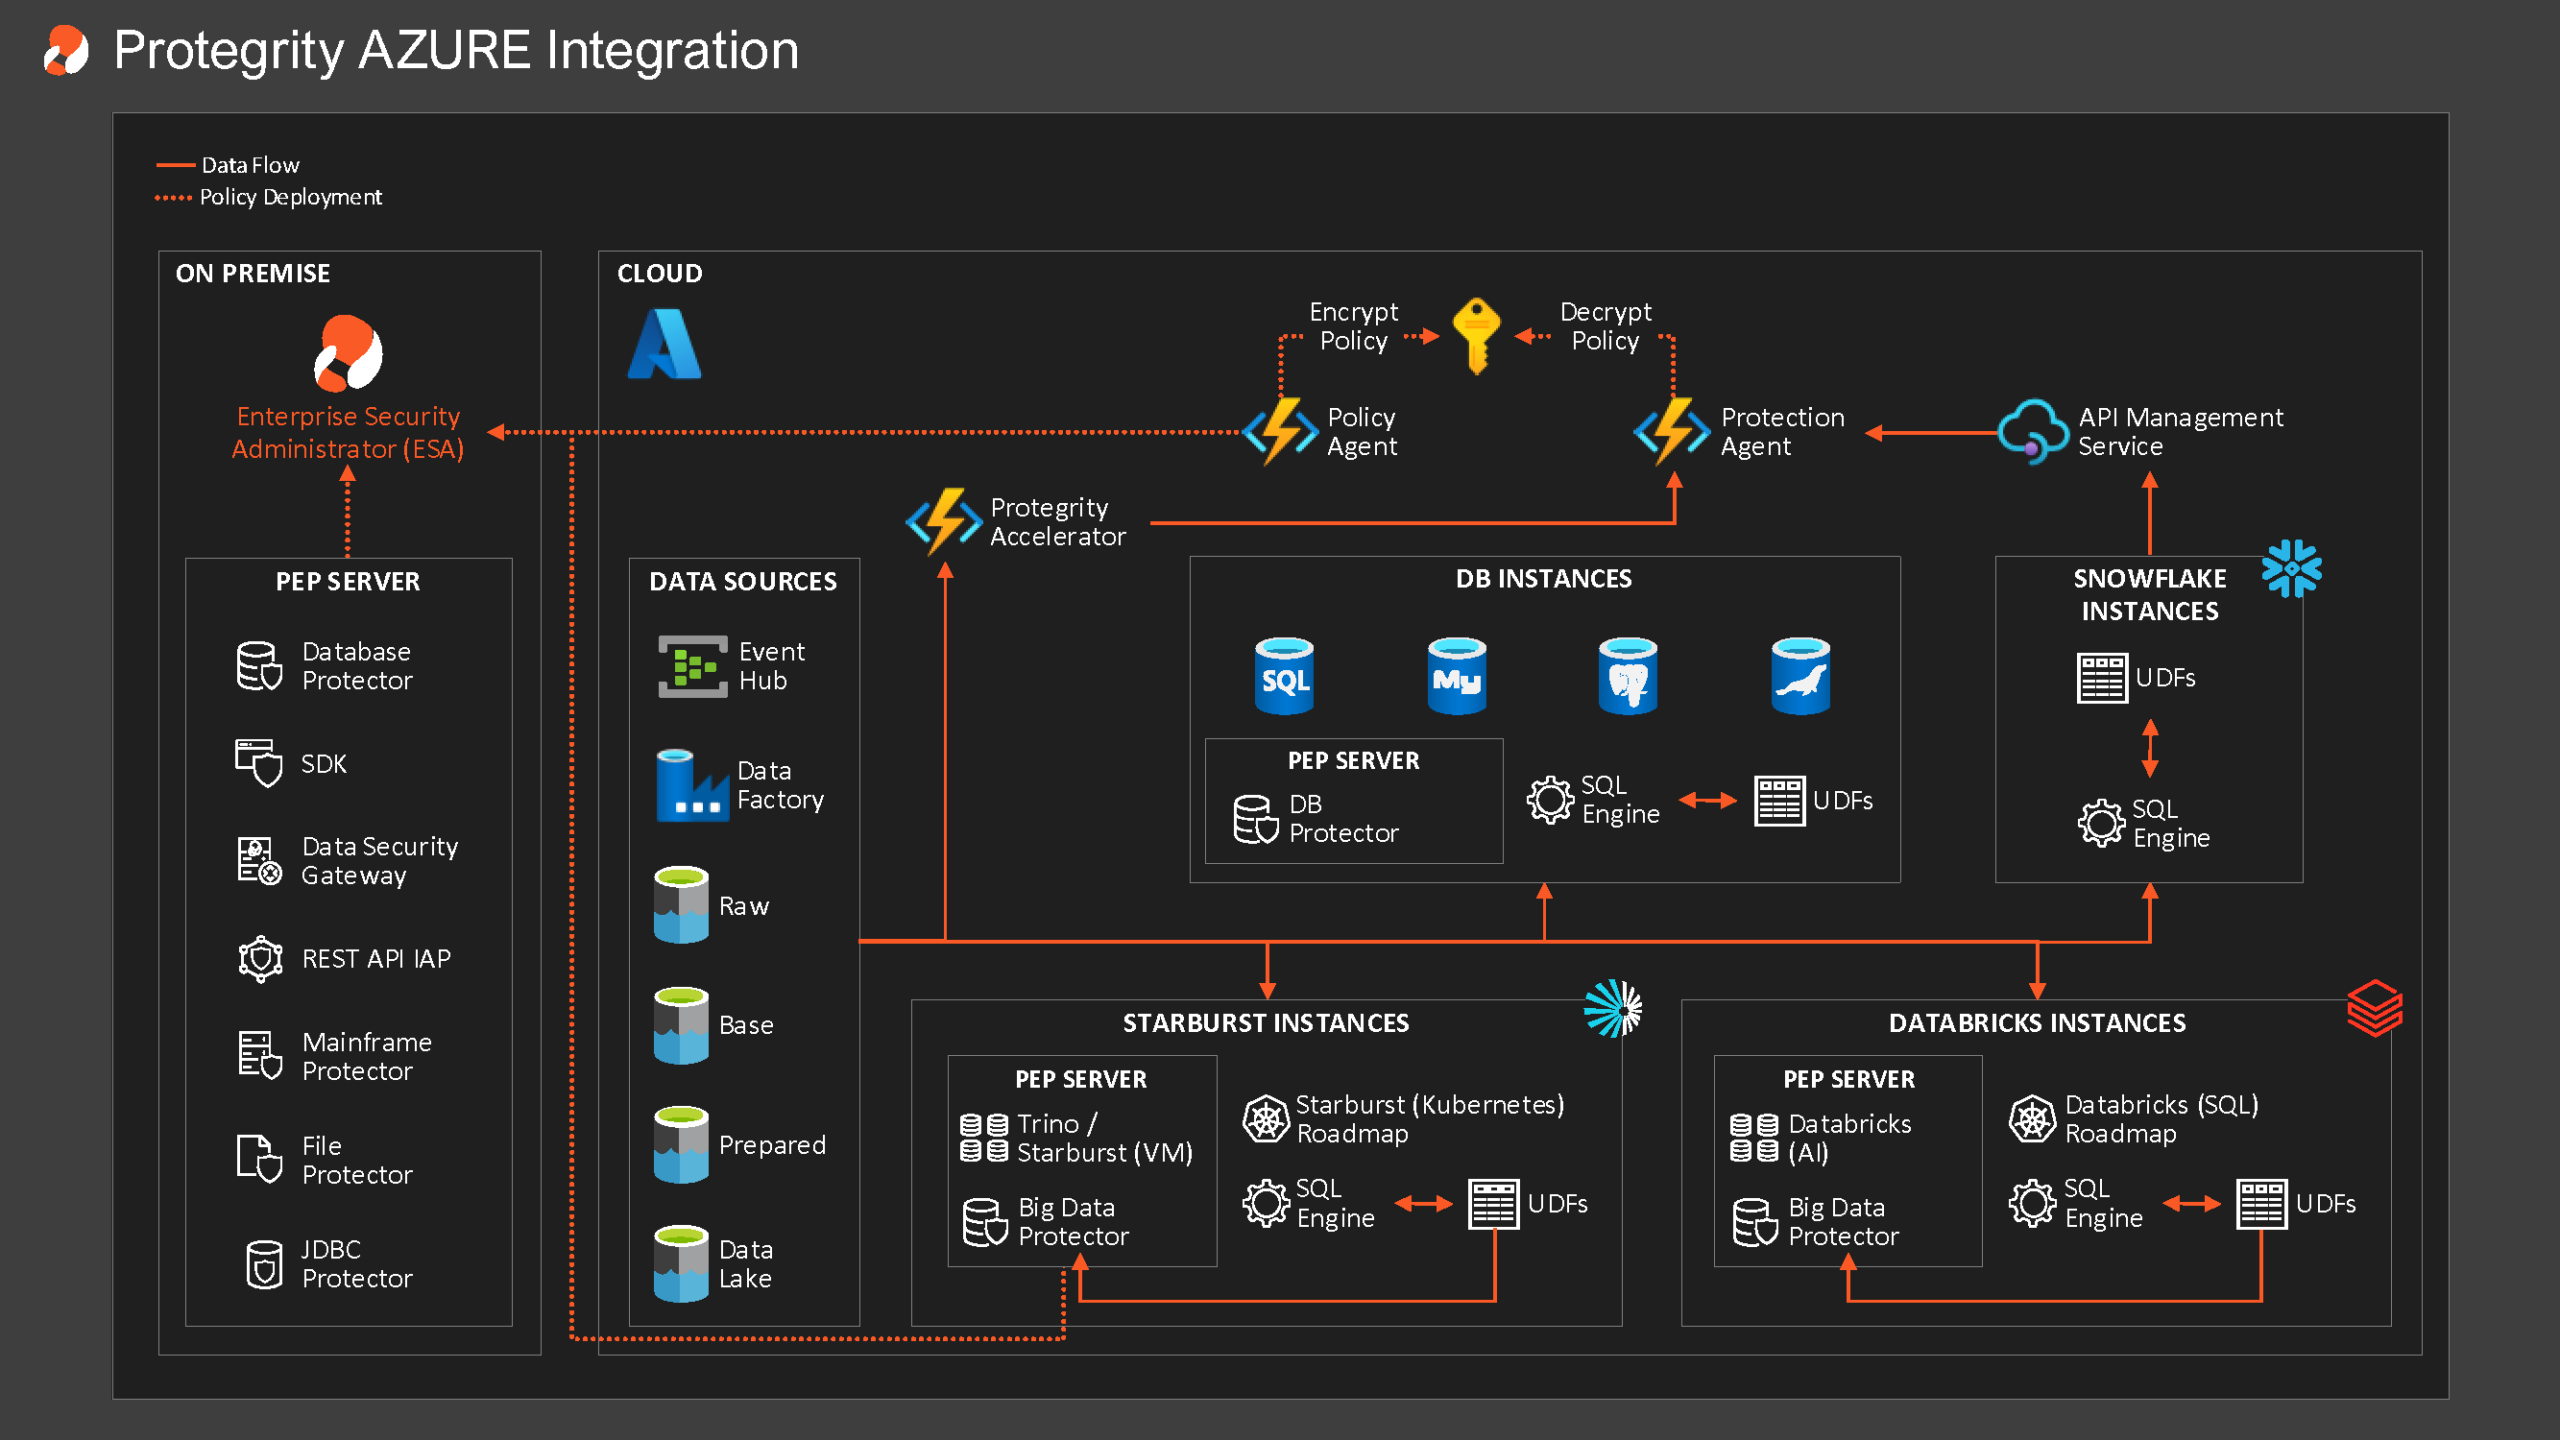2560x1440 pixels.
Task: Click the Azure logo in the Cloud section
Action: 664,344
